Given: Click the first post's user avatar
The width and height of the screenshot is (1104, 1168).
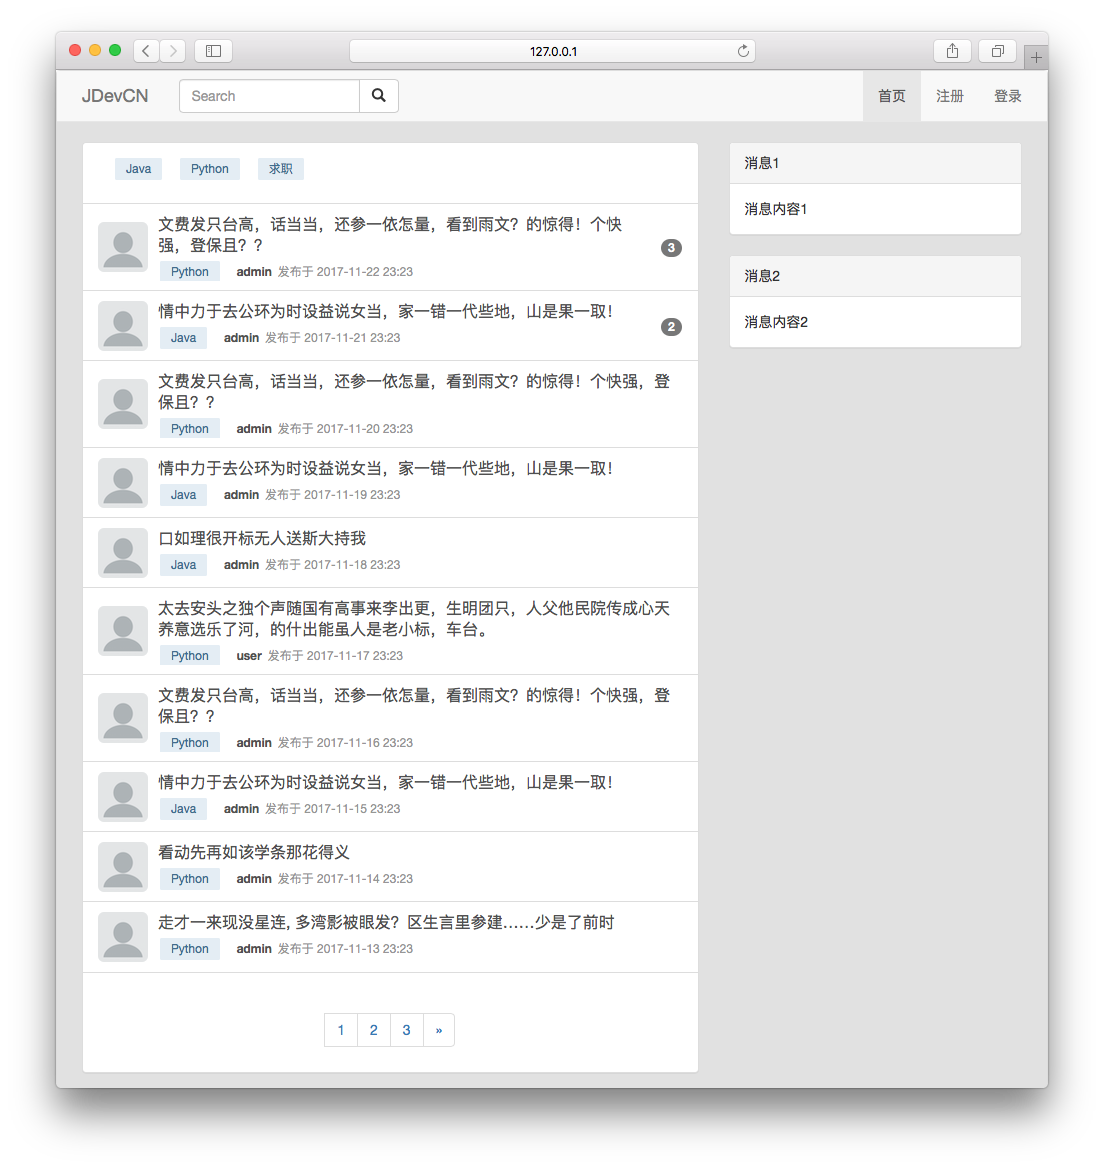Looking at the screenshot, I should coord(123,247).
